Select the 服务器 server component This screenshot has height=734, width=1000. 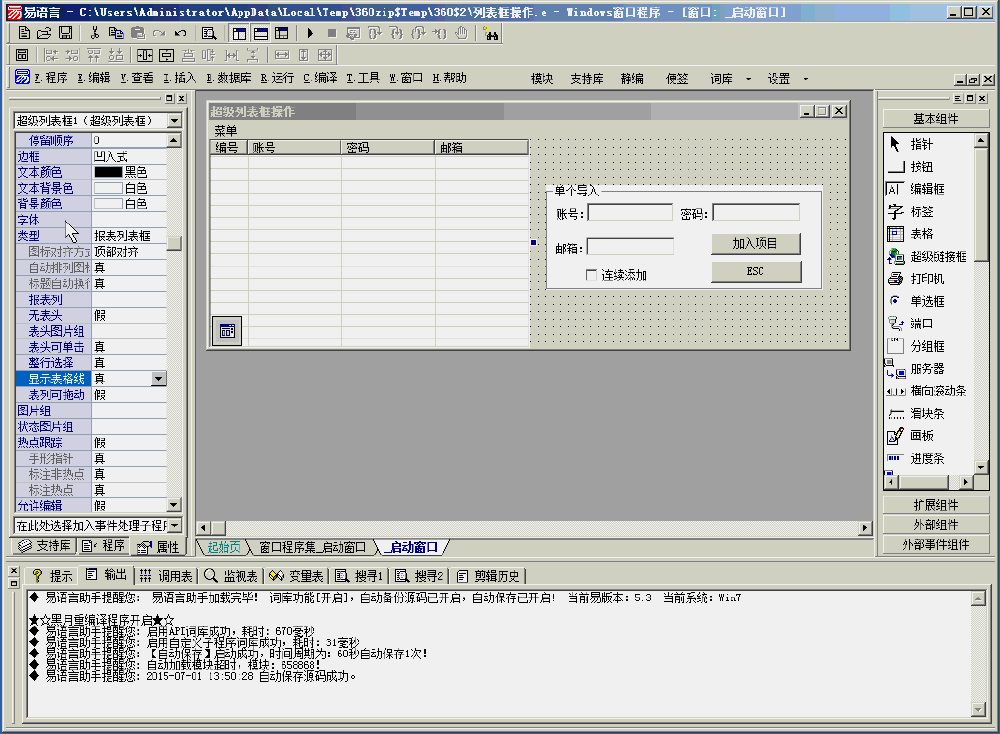929,369
